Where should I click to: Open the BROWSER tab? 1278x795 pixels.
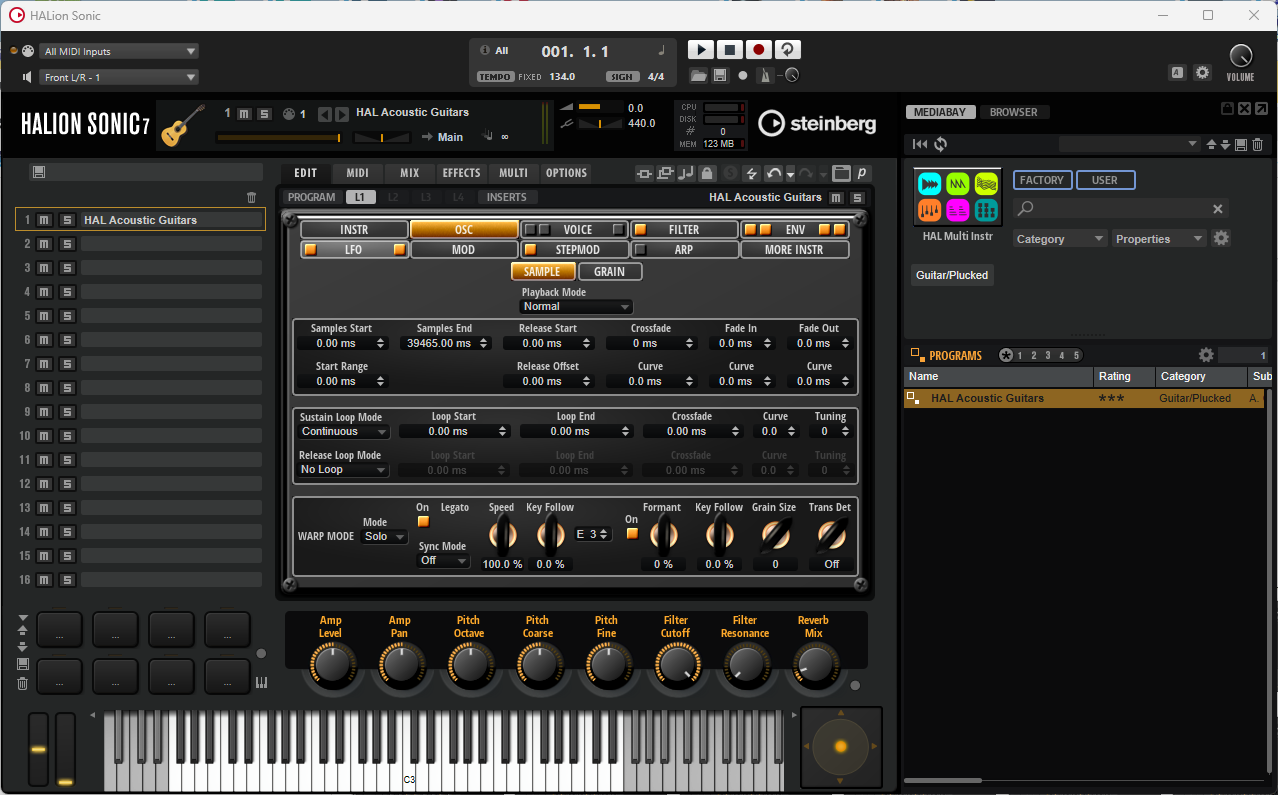1014,112
